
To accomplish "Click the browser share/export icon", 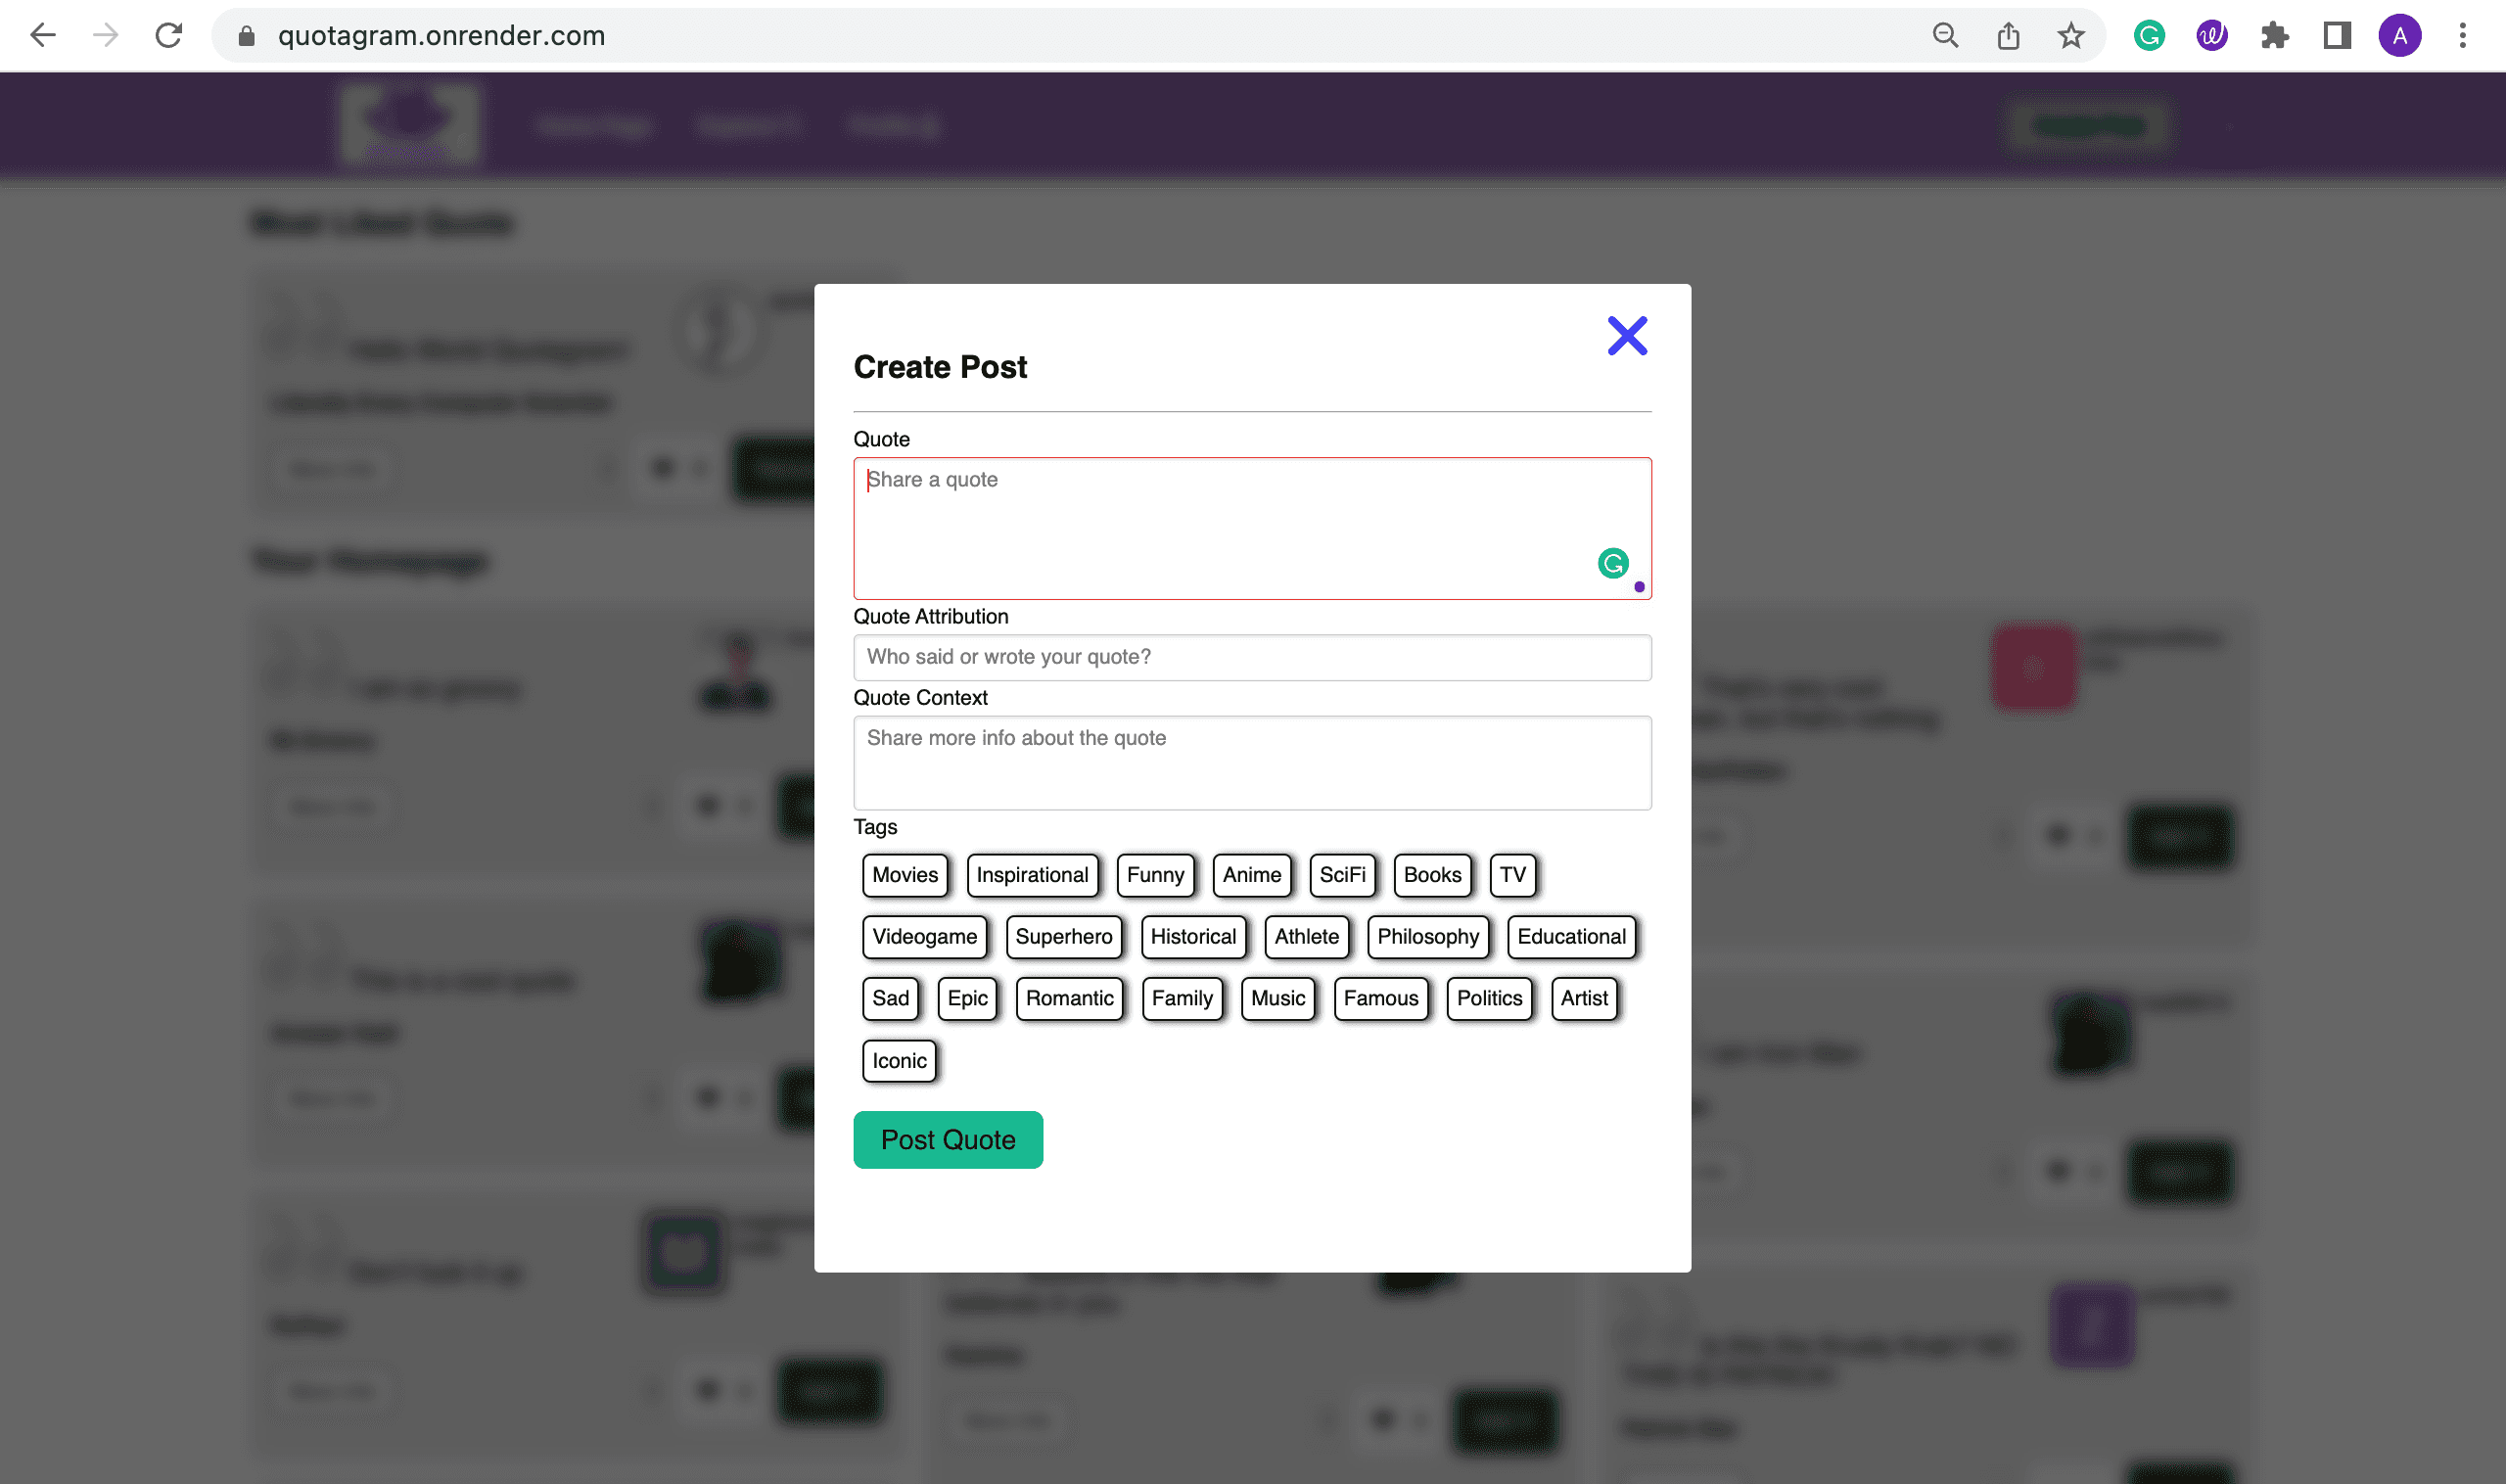I will [2010, 35].
